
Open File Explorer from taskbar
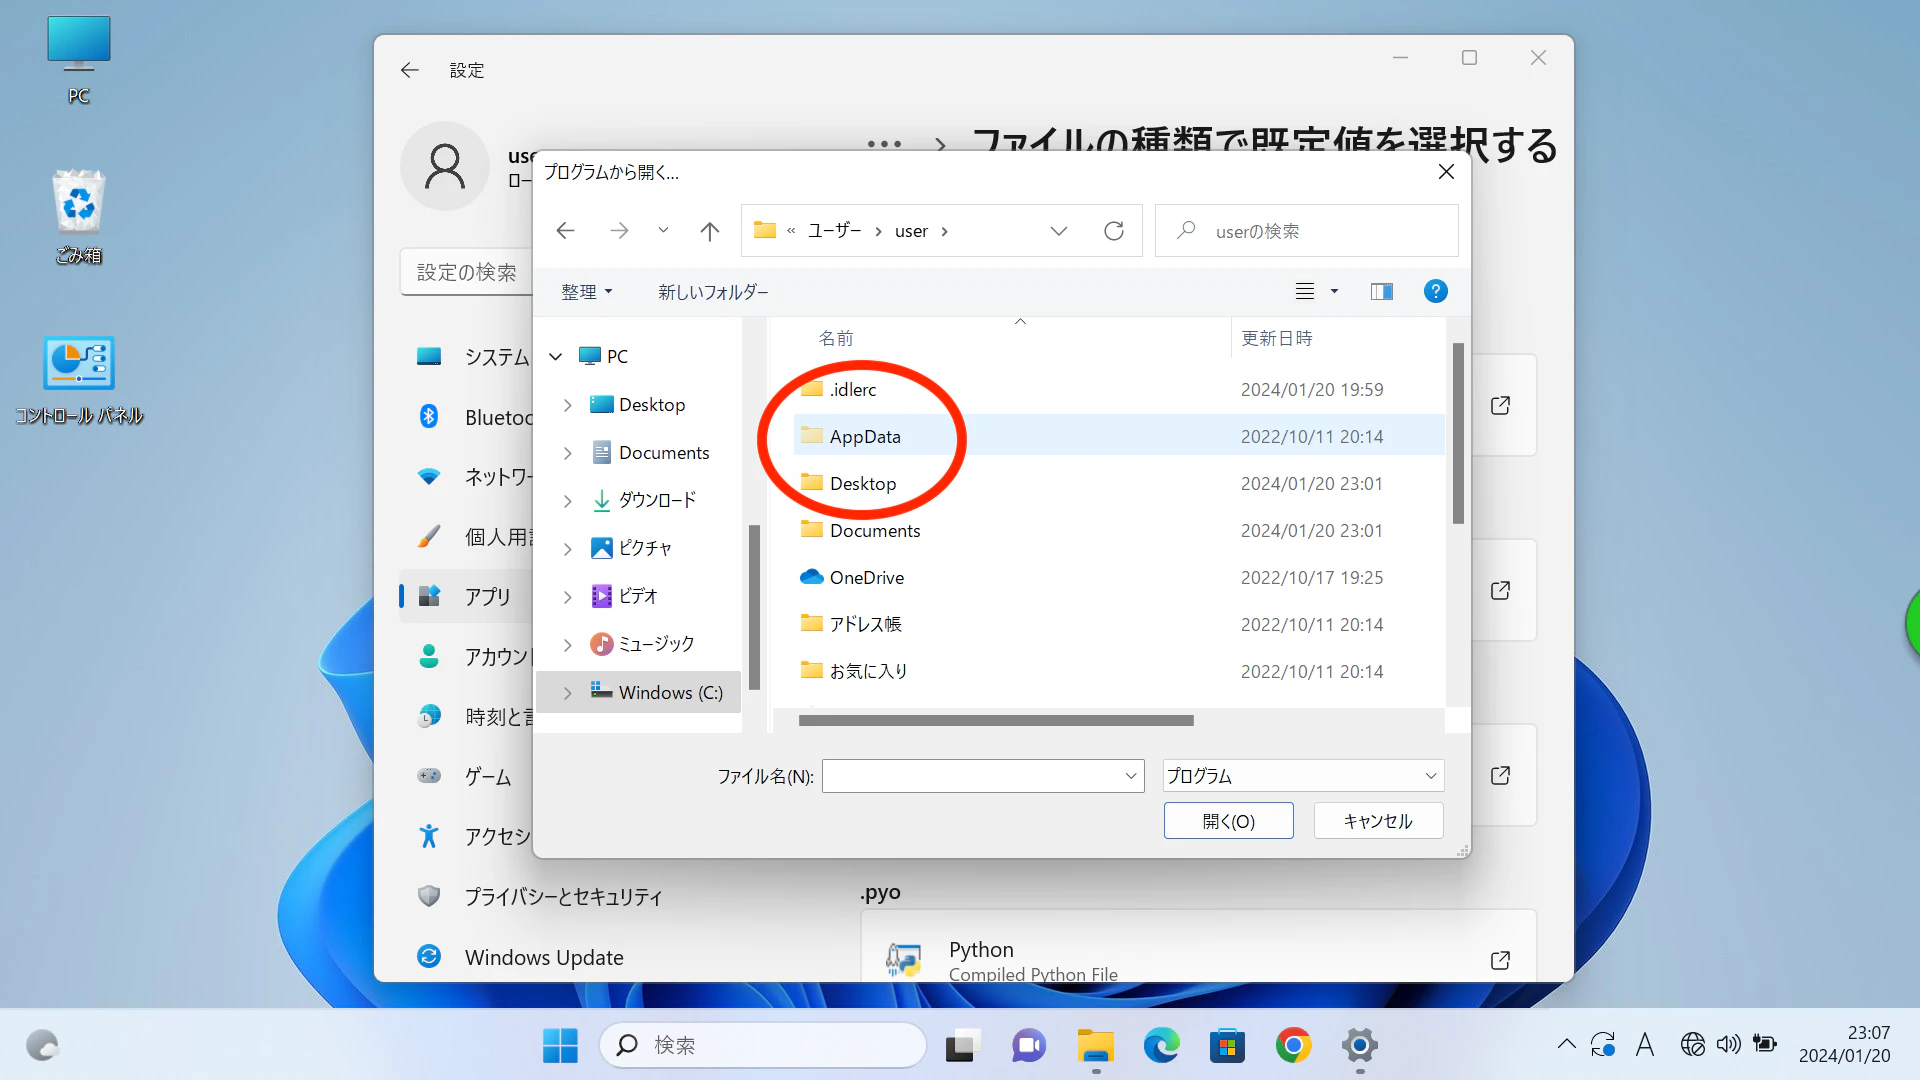click(x=1095, y=1045)
